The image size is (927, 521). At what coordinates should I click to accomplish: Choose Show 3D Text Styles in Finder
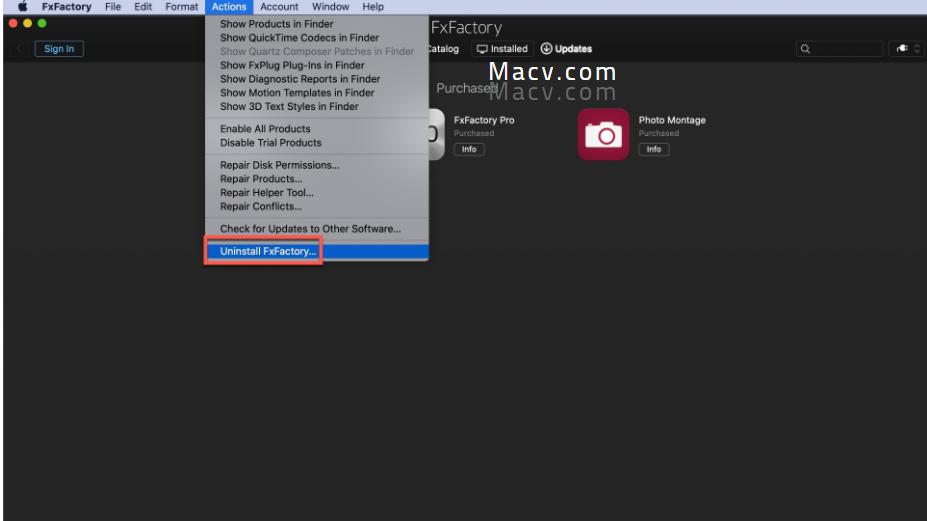pyautogui.click(x=317, y=106)
